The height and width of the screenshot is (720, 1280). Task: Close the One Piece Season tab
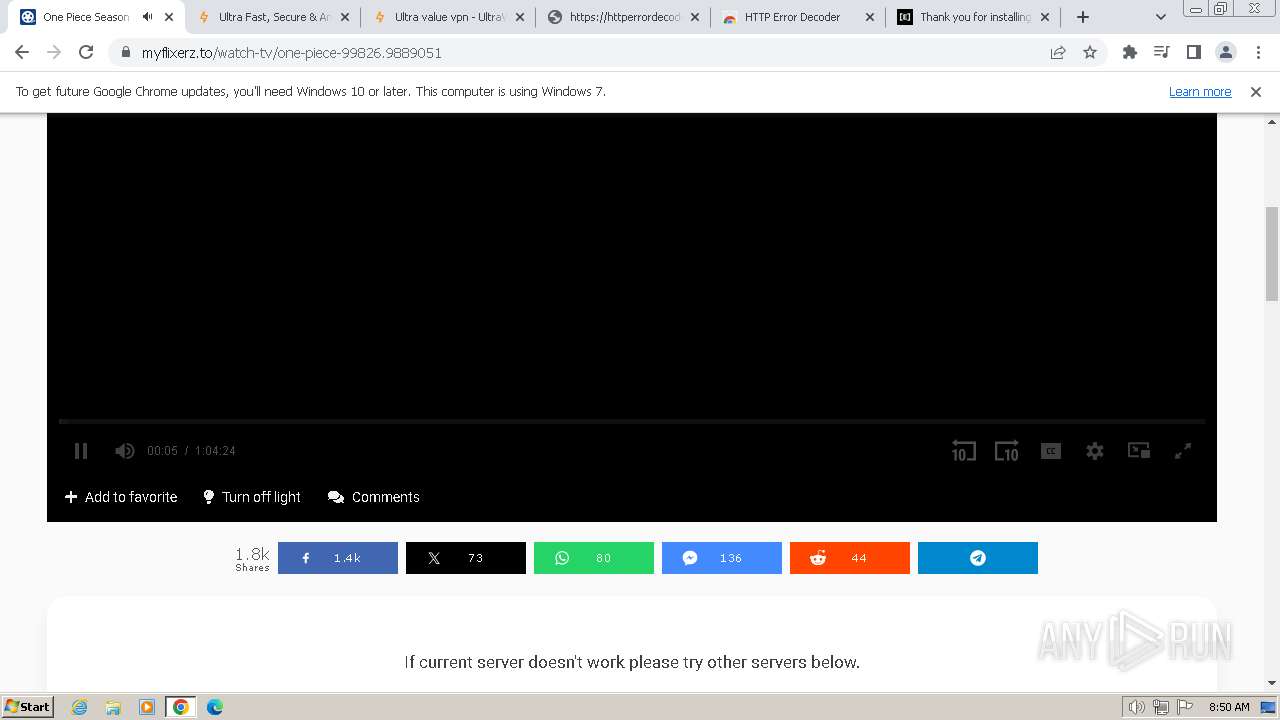click(170, 17)
